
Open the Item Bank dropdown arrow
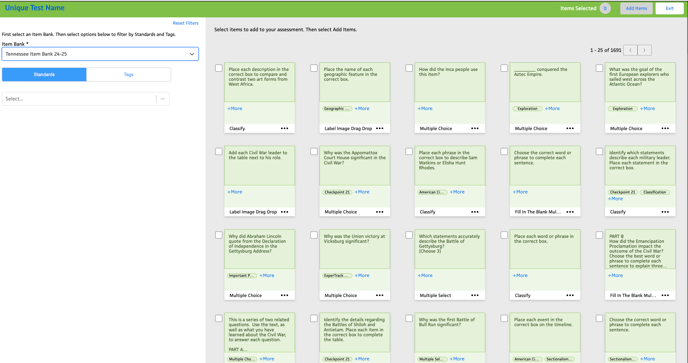pyautogui.click(x=192, y=54)
